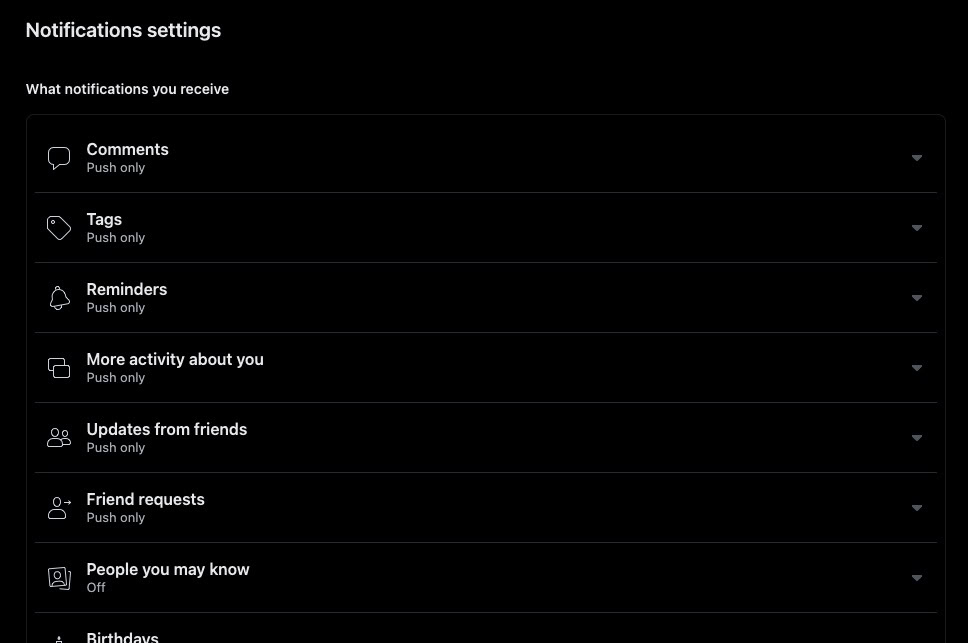Screen dimensions: 968x643
Task: Click the Friend requests person icon
Action: 59,508
